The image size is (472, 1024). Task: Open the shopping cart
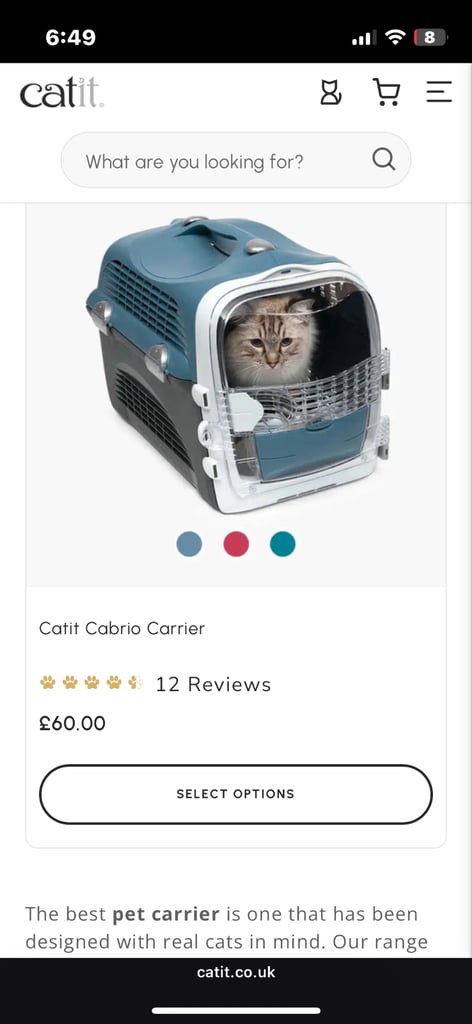point(386,92)
